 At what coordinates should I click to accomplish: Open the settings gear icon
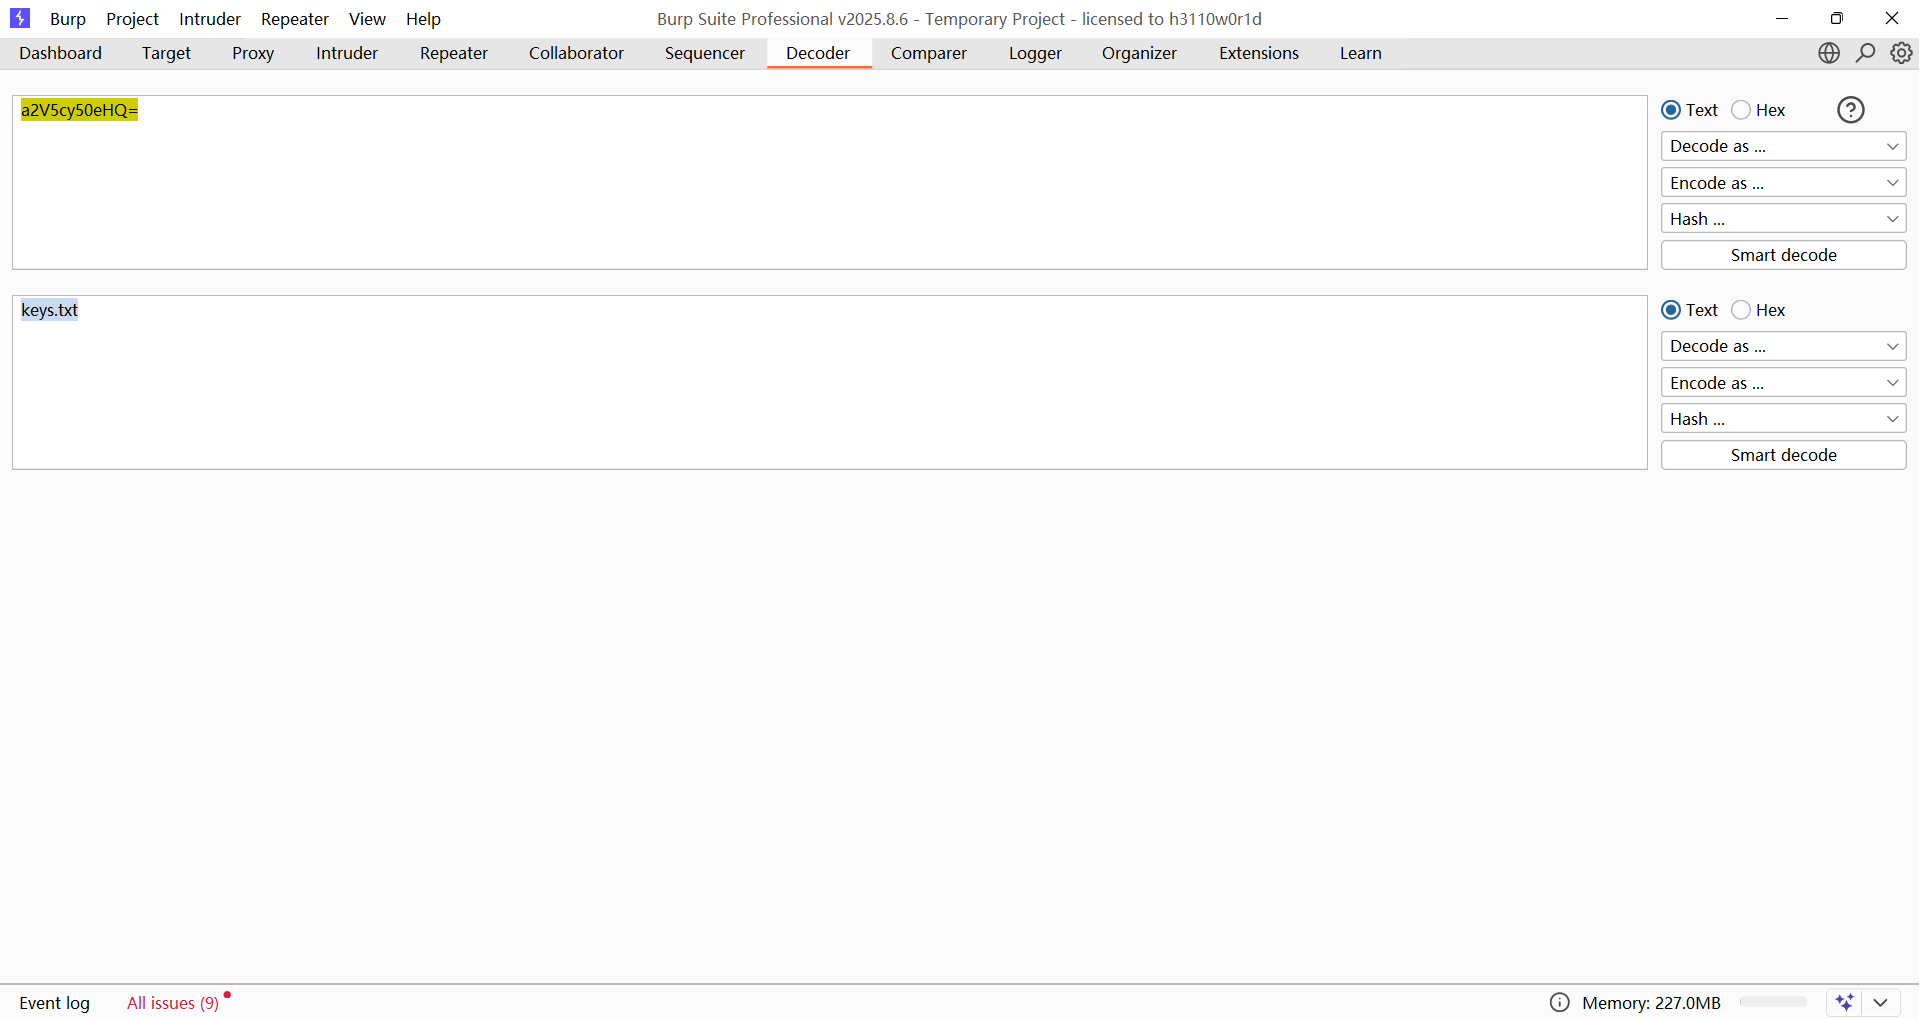1901,53
